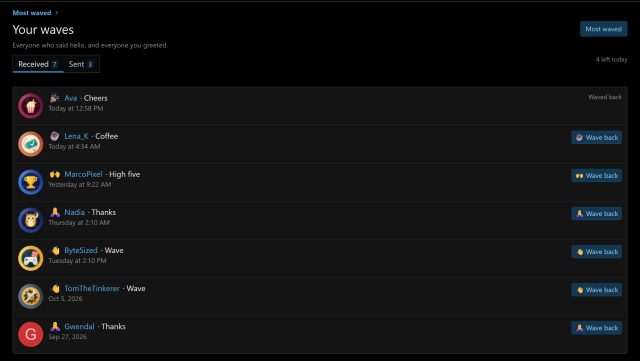Switch to the Sent tab
This screenshot has width=640, height=361.
click(81, 64)
